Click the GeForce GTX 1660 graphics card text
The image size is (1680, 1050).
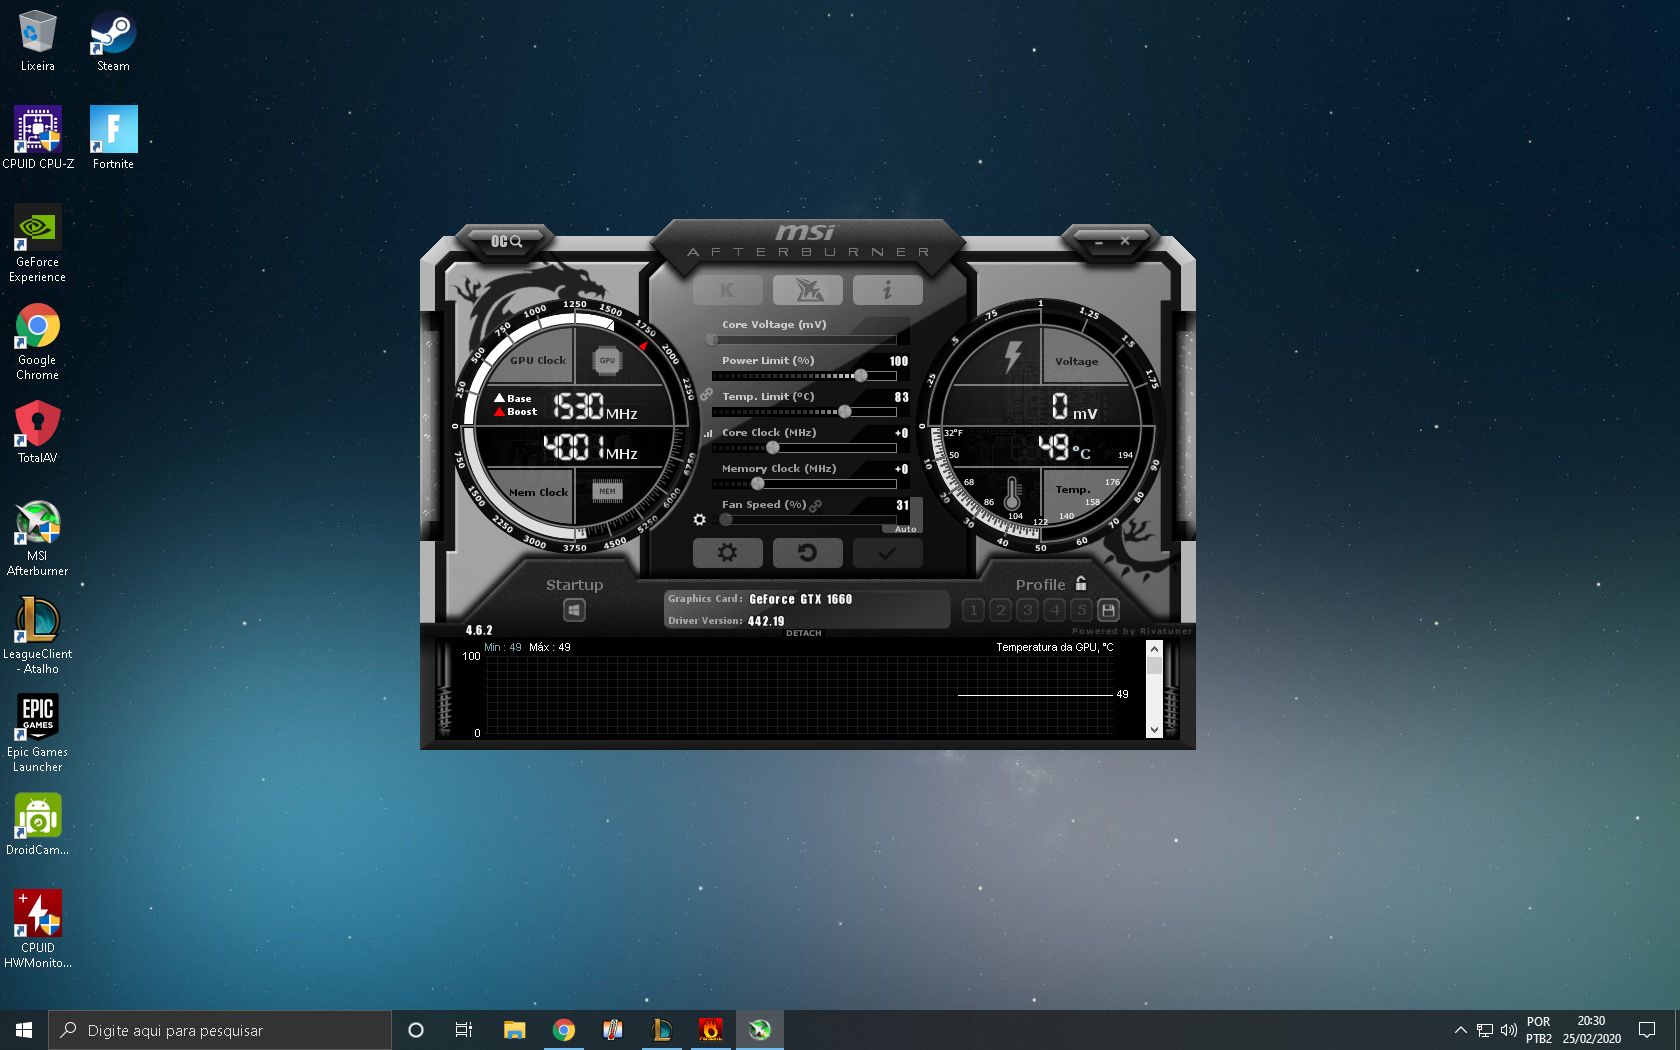click(x=801, y=599)
